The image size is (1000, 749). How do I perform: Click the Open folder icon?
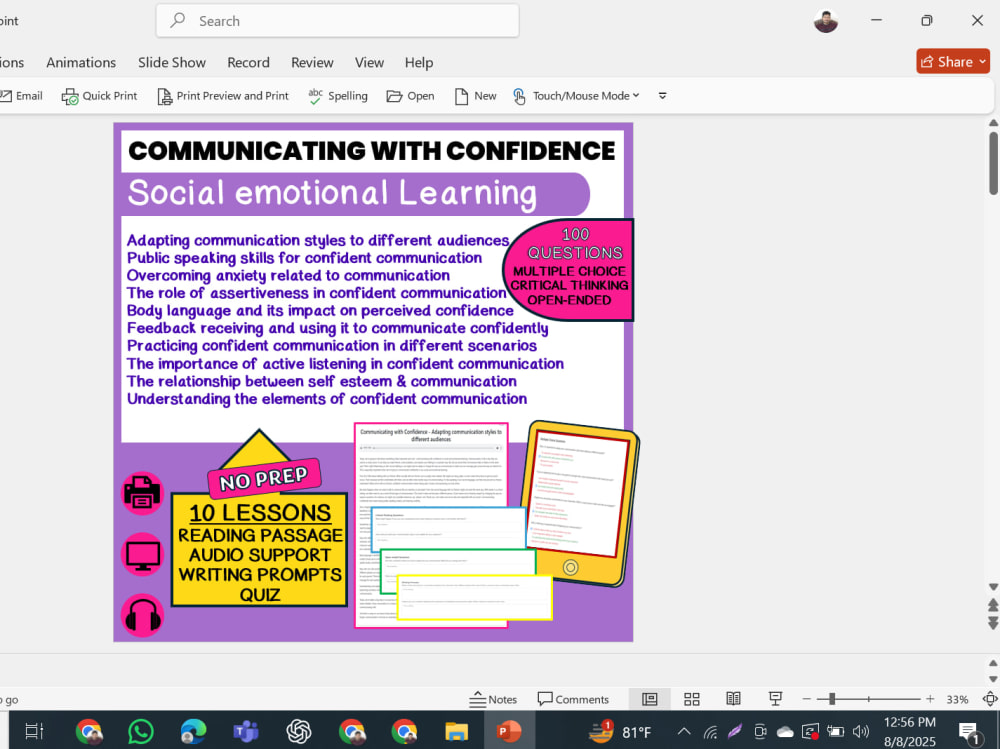(394, 96)
